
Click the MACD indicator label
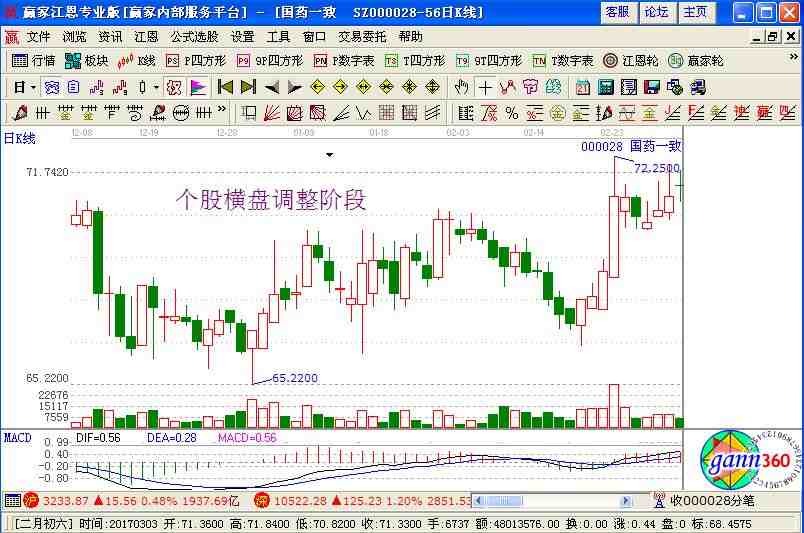coord(17,438)
